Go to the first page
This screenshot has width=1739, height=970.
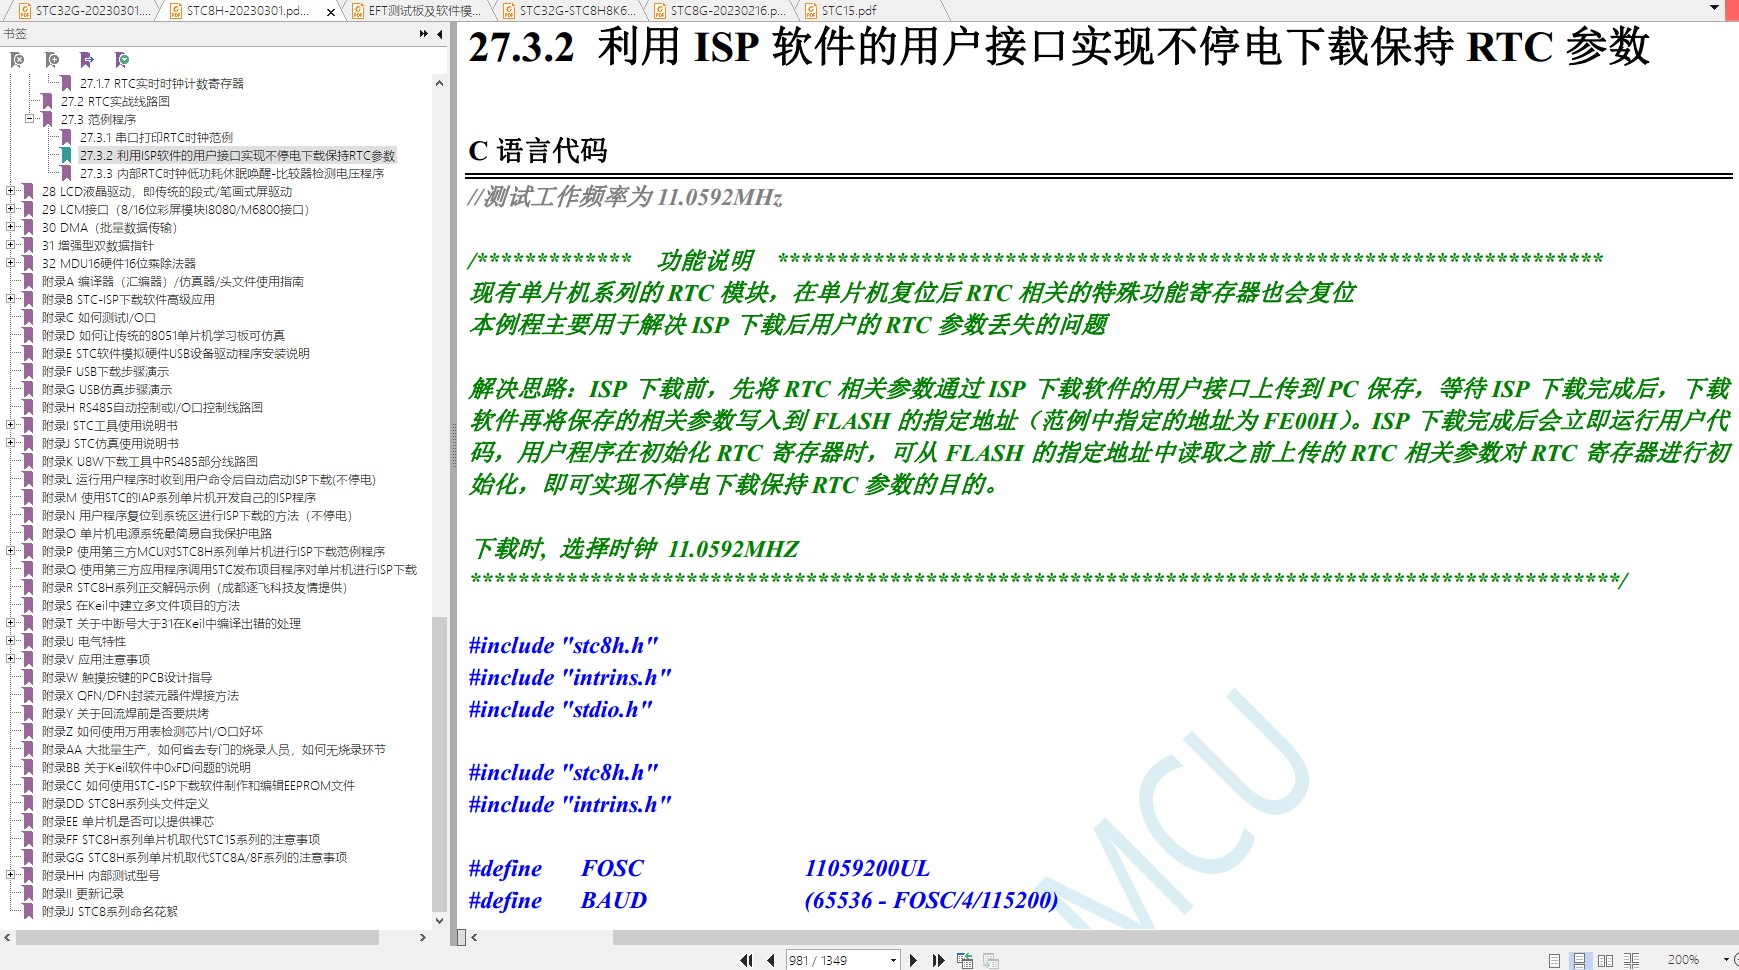coord(746,960)
